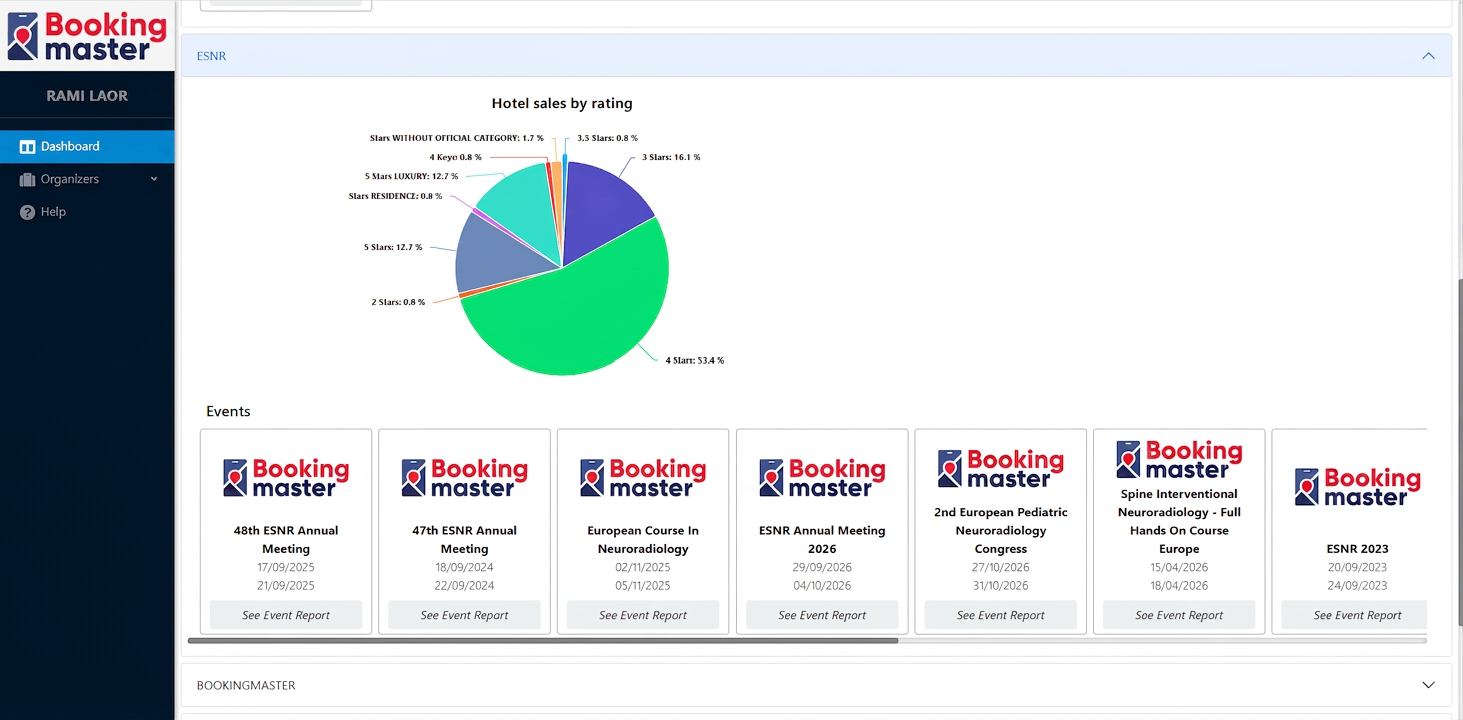
Task: Click the '3 Stars: 16.1 %' chart label
Action: pos(671,157)
